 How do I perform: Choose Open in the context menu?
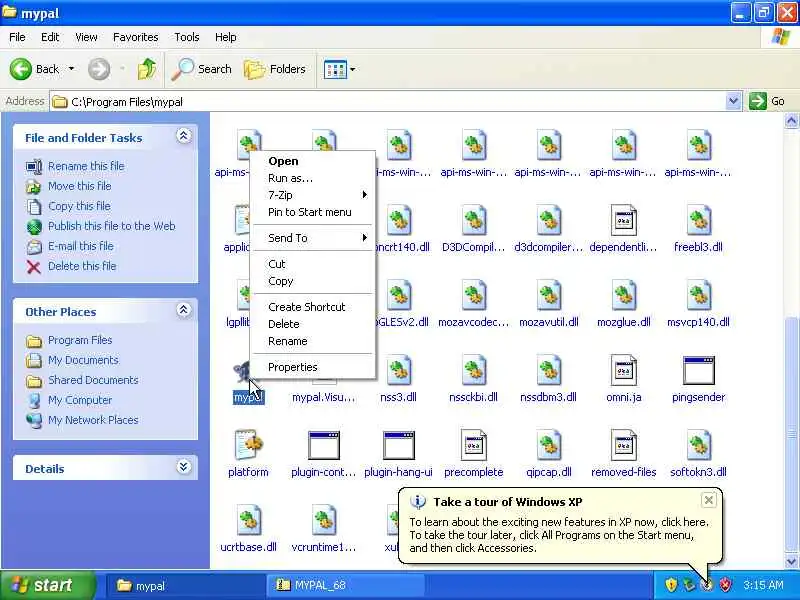[312, 161]
